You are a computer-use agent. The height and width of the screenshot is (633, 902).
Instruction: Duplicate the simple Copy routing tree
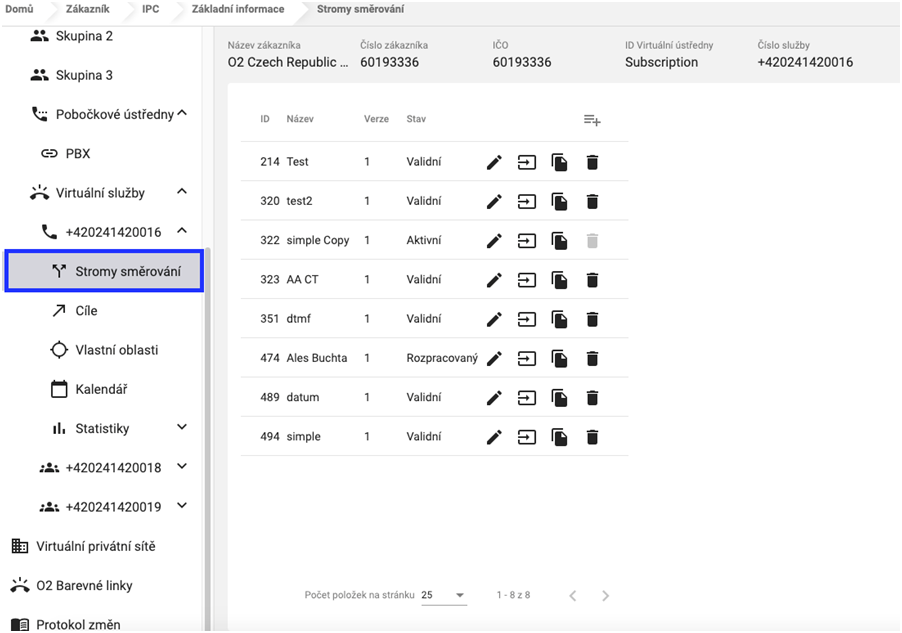tap(559, 241)
